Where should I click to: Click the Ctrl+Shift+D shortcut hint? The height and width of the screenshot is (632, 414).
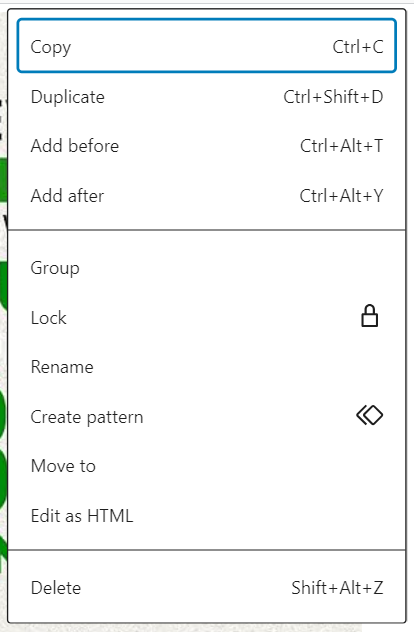(x=333, y=97)
